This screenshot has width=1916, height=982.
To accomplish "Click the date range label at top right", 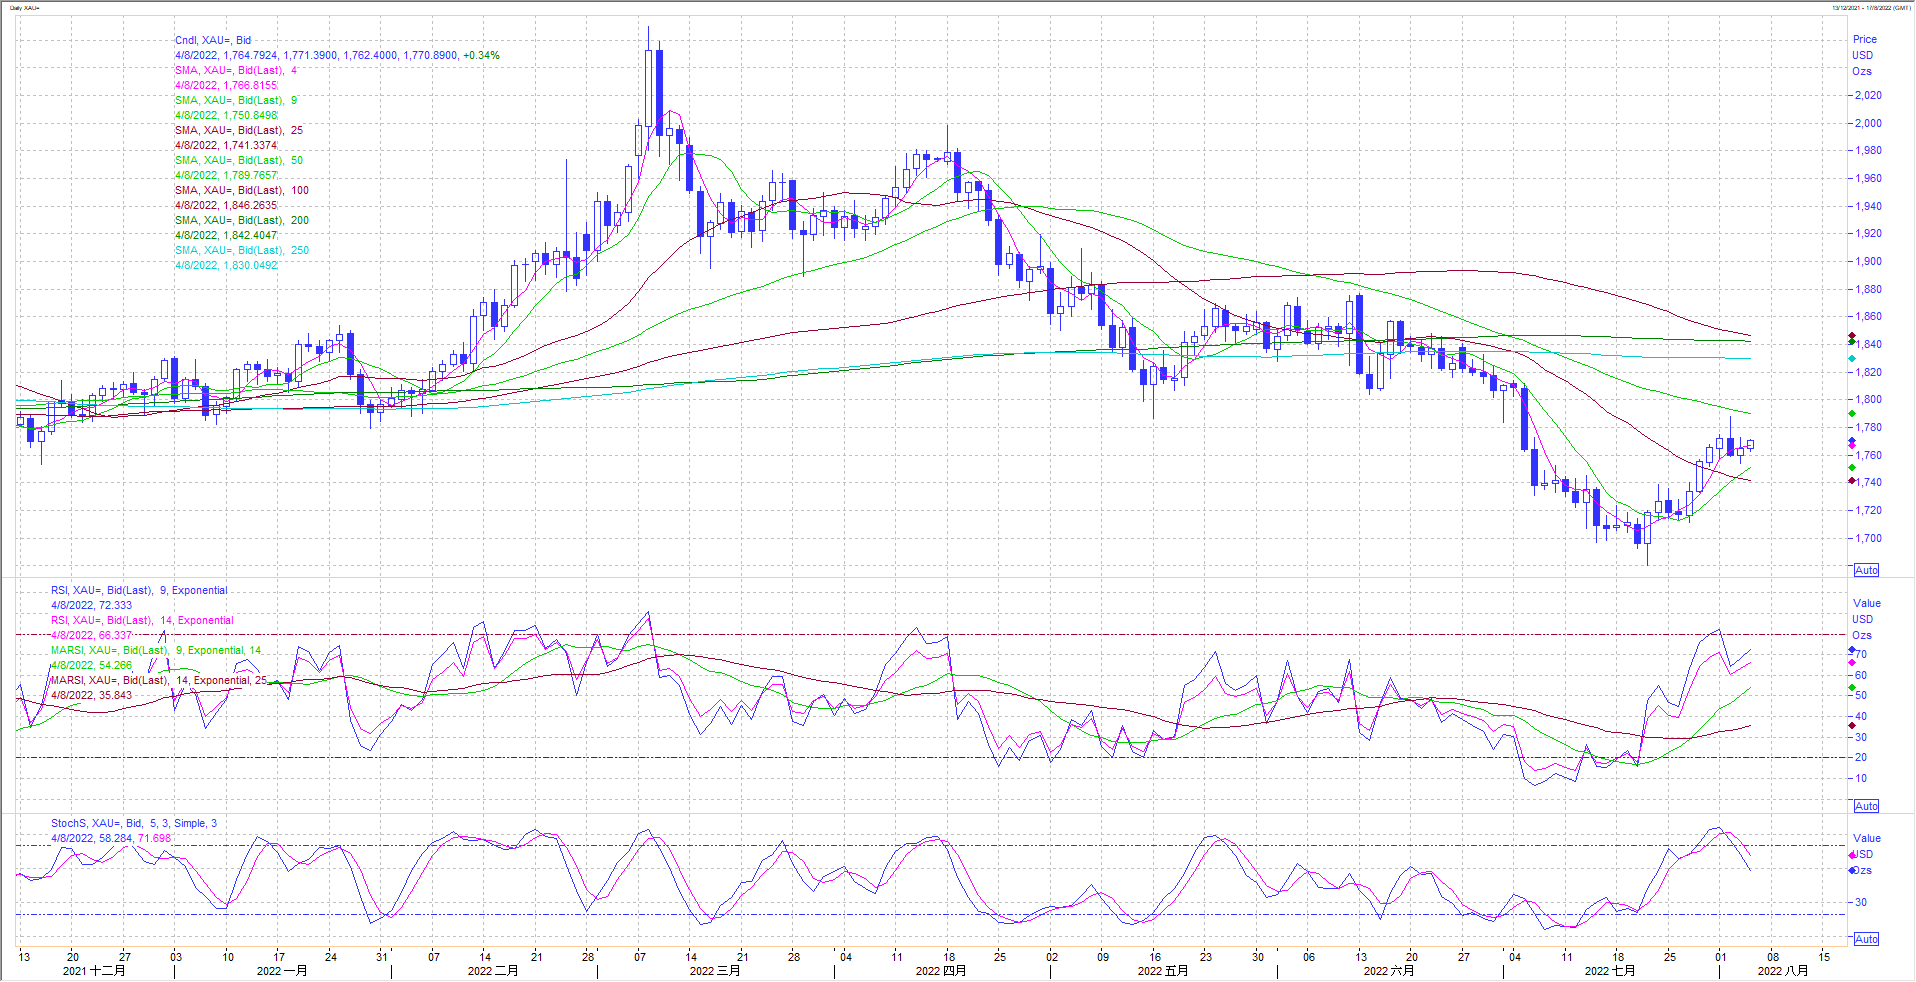I will coord(1871,8).
